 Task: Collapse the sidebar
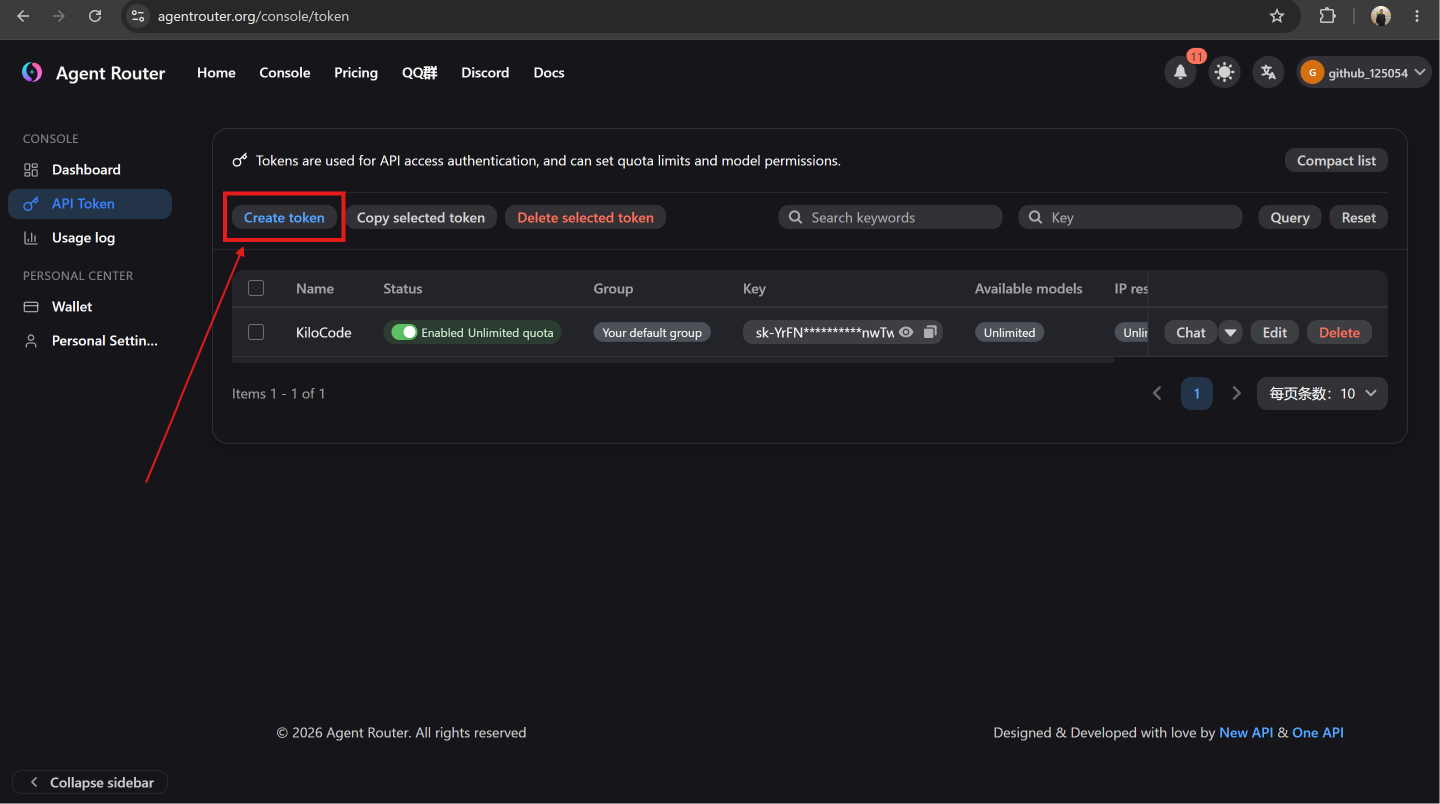(x=90, y=782)
